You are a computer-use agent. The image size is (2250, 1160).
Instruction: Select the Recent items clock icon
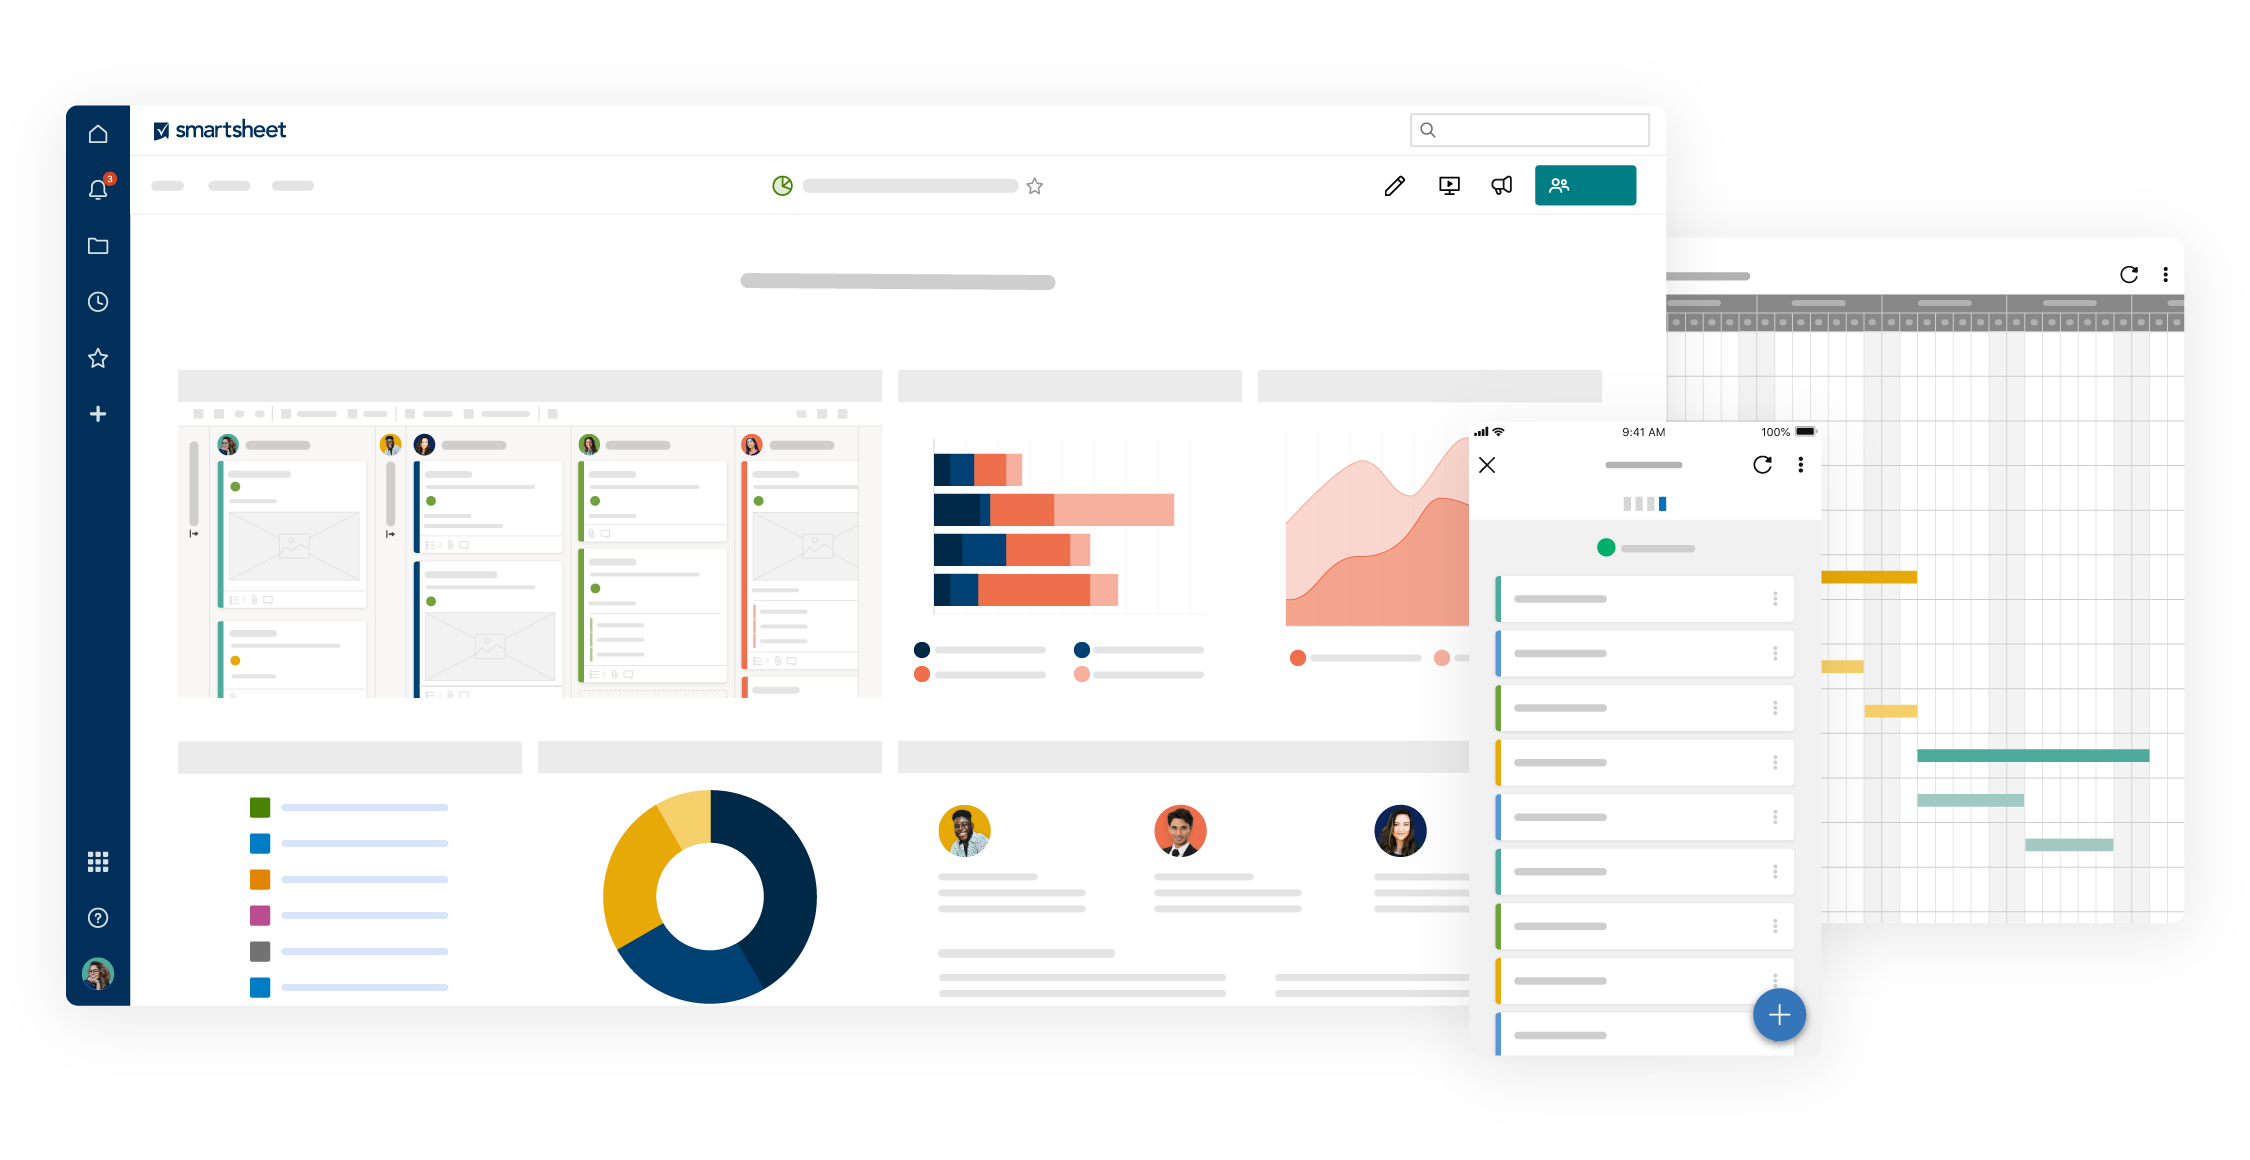tap(99, 302)
